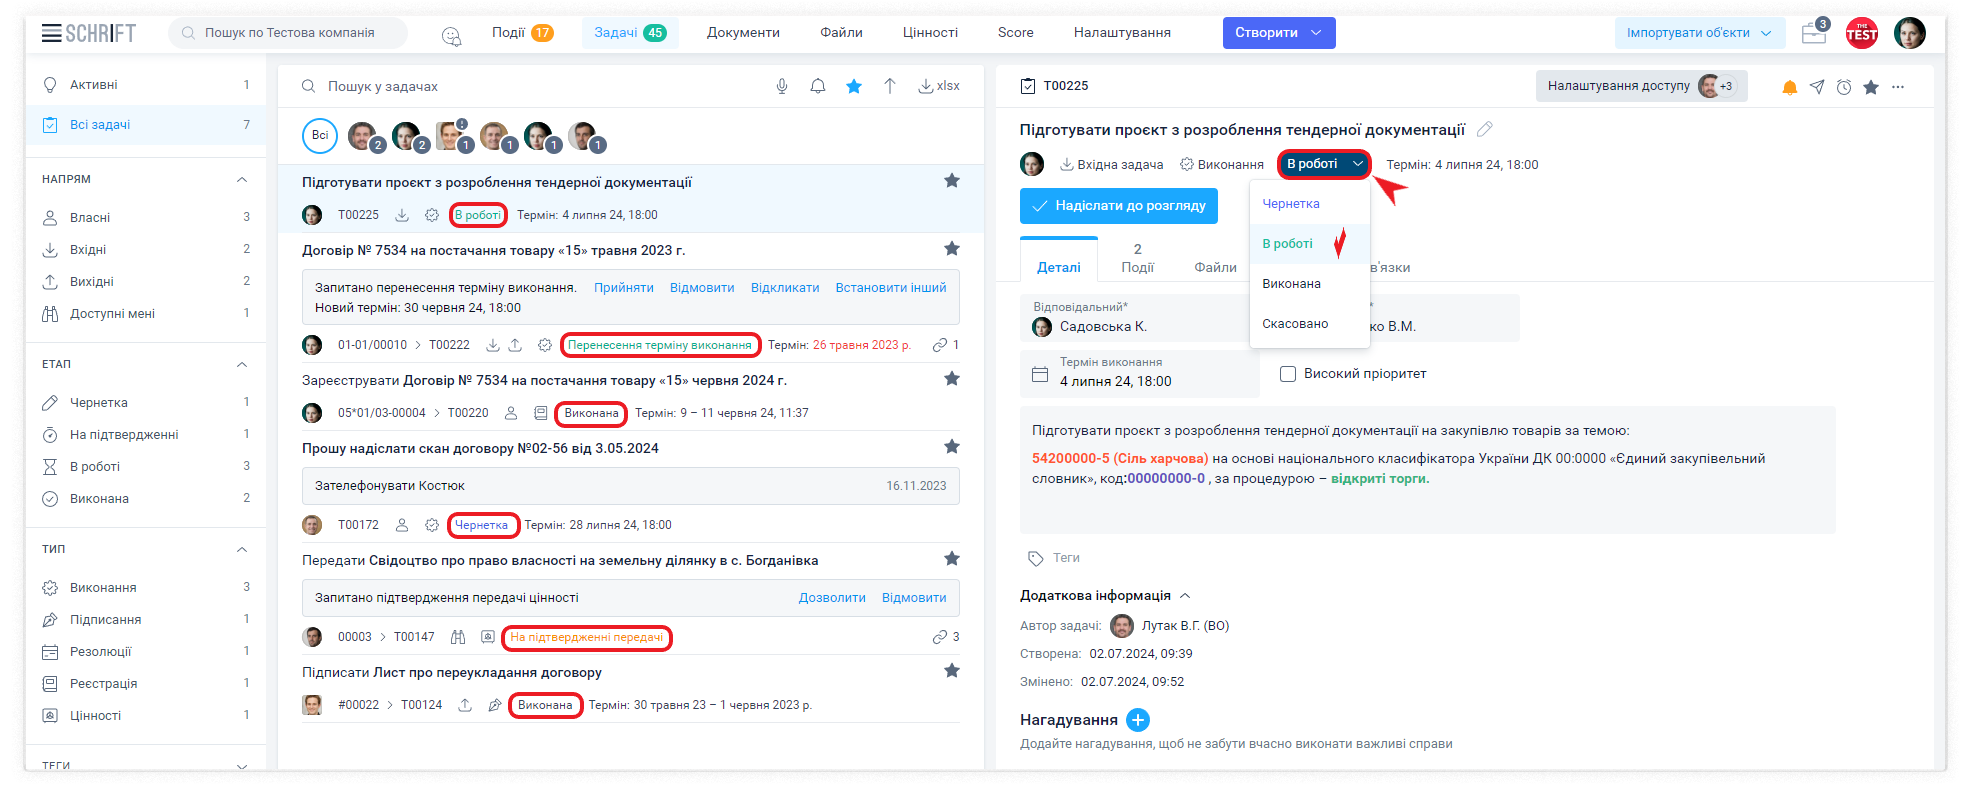Select Виконана in the status dropdown

[x=1291, y=284]
